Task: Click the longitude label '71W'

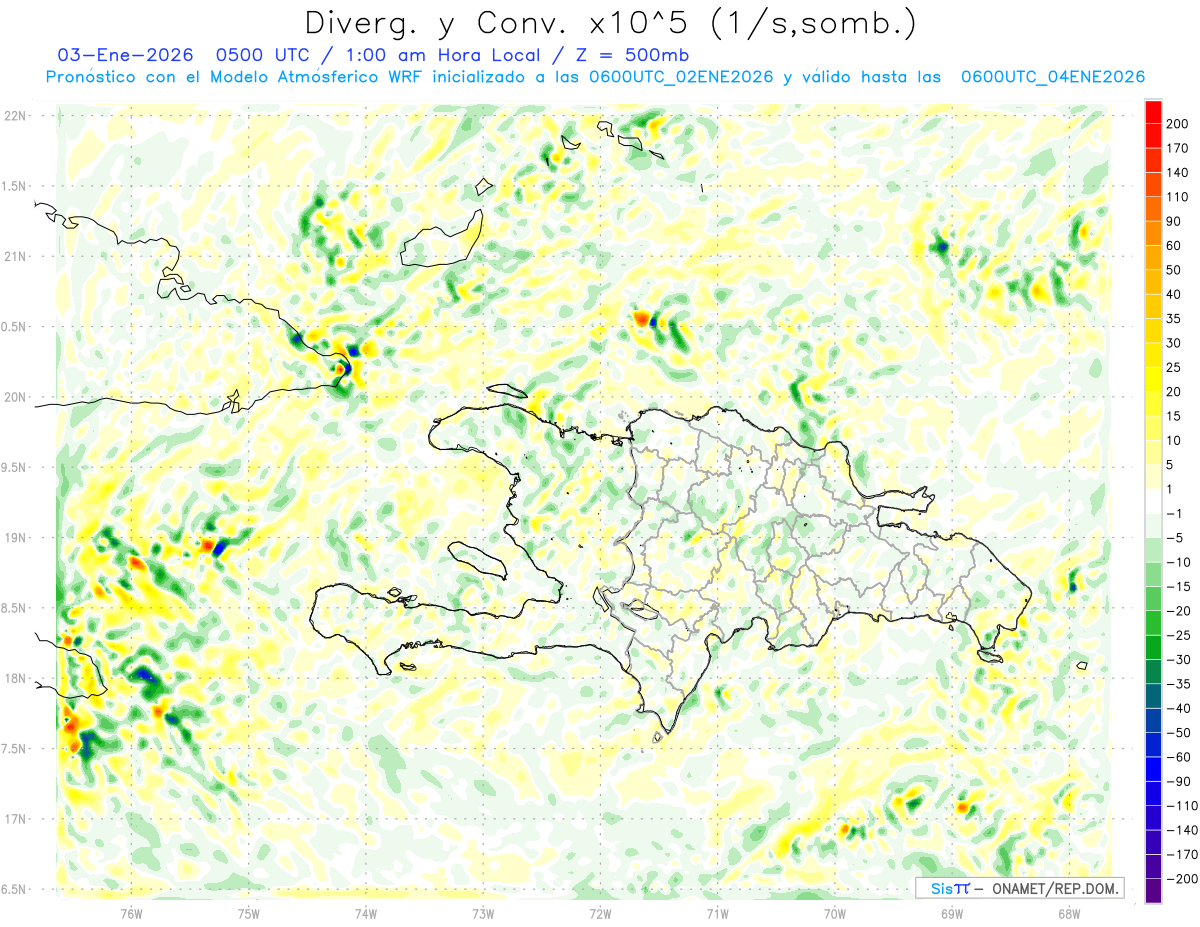Action: [717, 913]
